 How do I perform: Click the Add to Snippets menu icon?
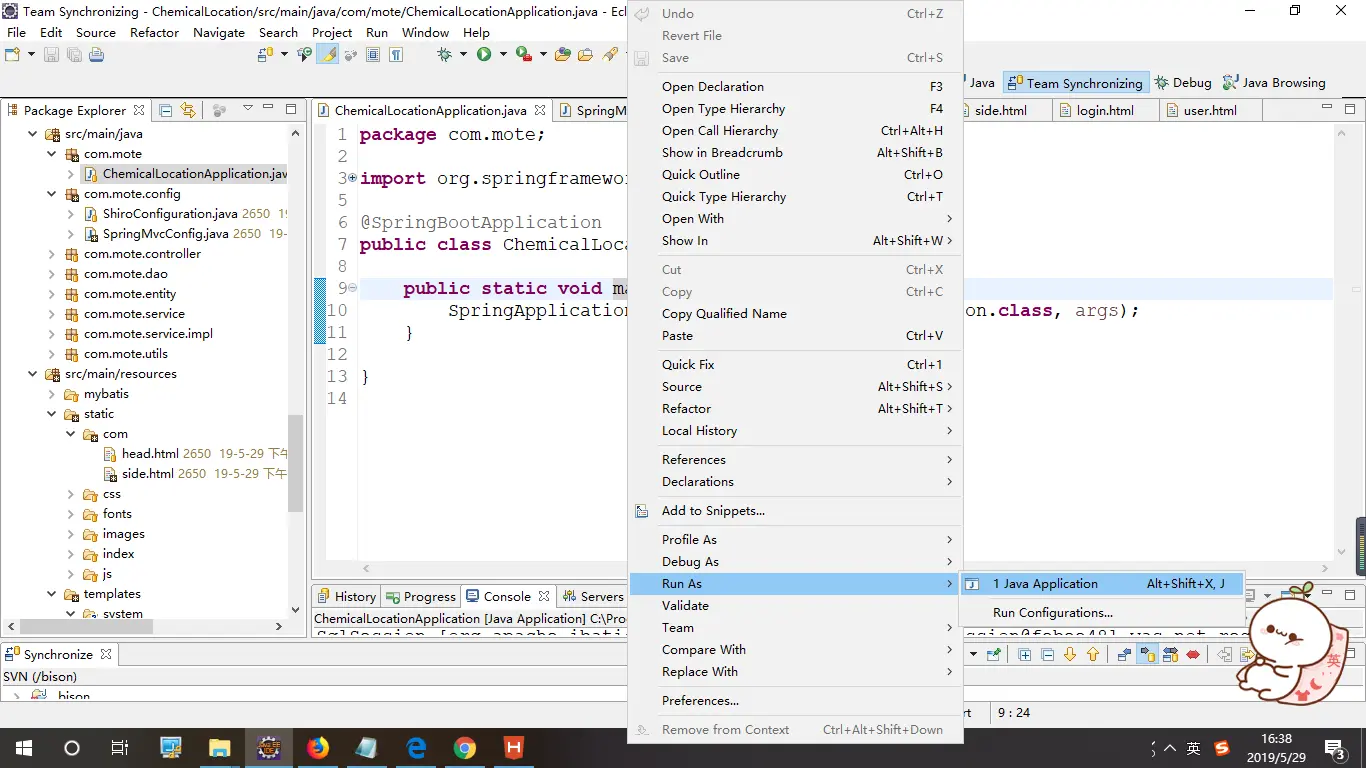(642, 511)
